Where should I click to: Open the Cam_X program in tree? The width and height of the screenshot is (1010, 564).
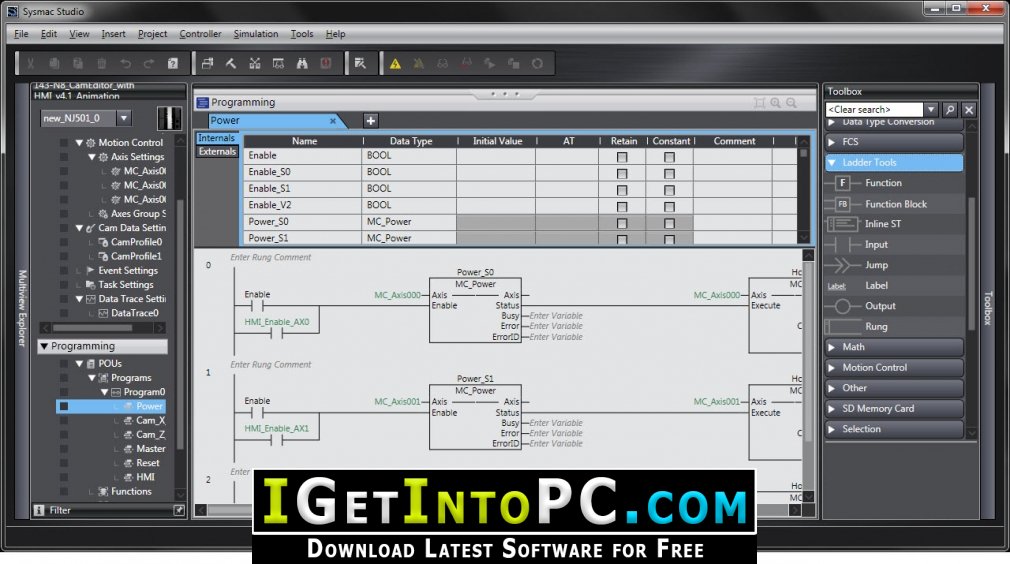coord(150,420)
